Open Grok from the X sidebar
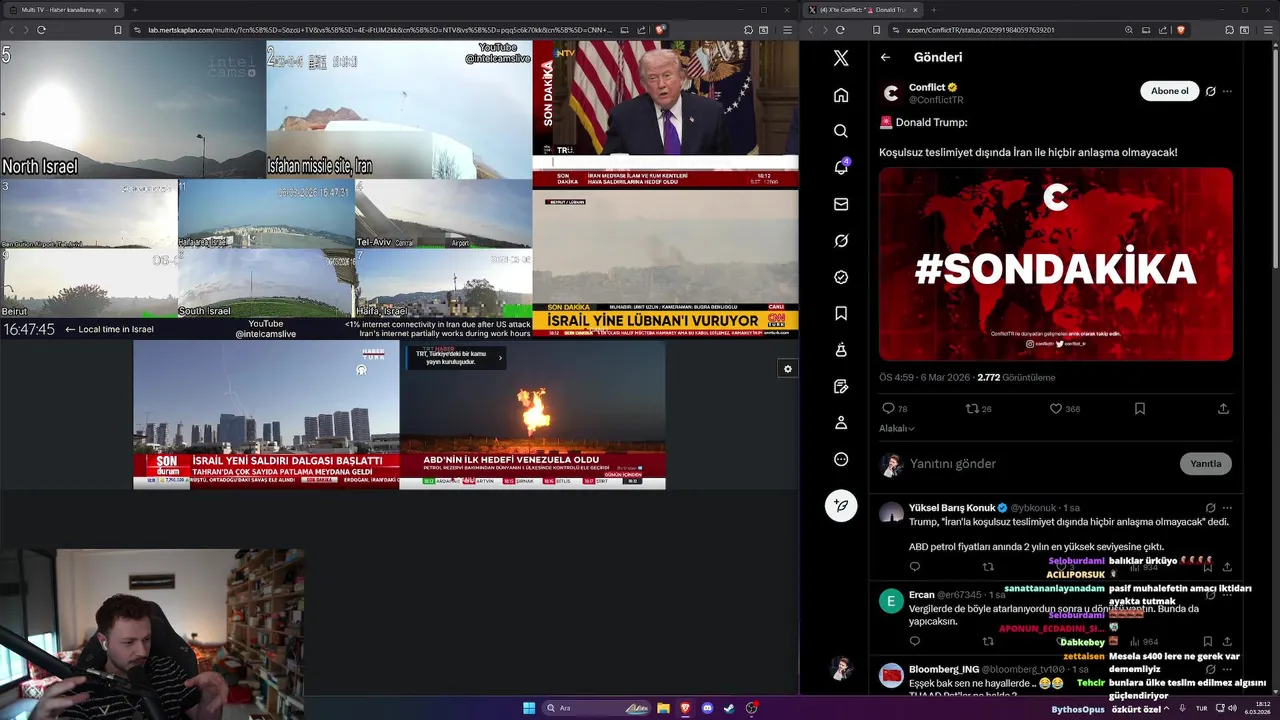This screenshot has height=720, width=1280. pyautogui.click(x=841, y=241)
